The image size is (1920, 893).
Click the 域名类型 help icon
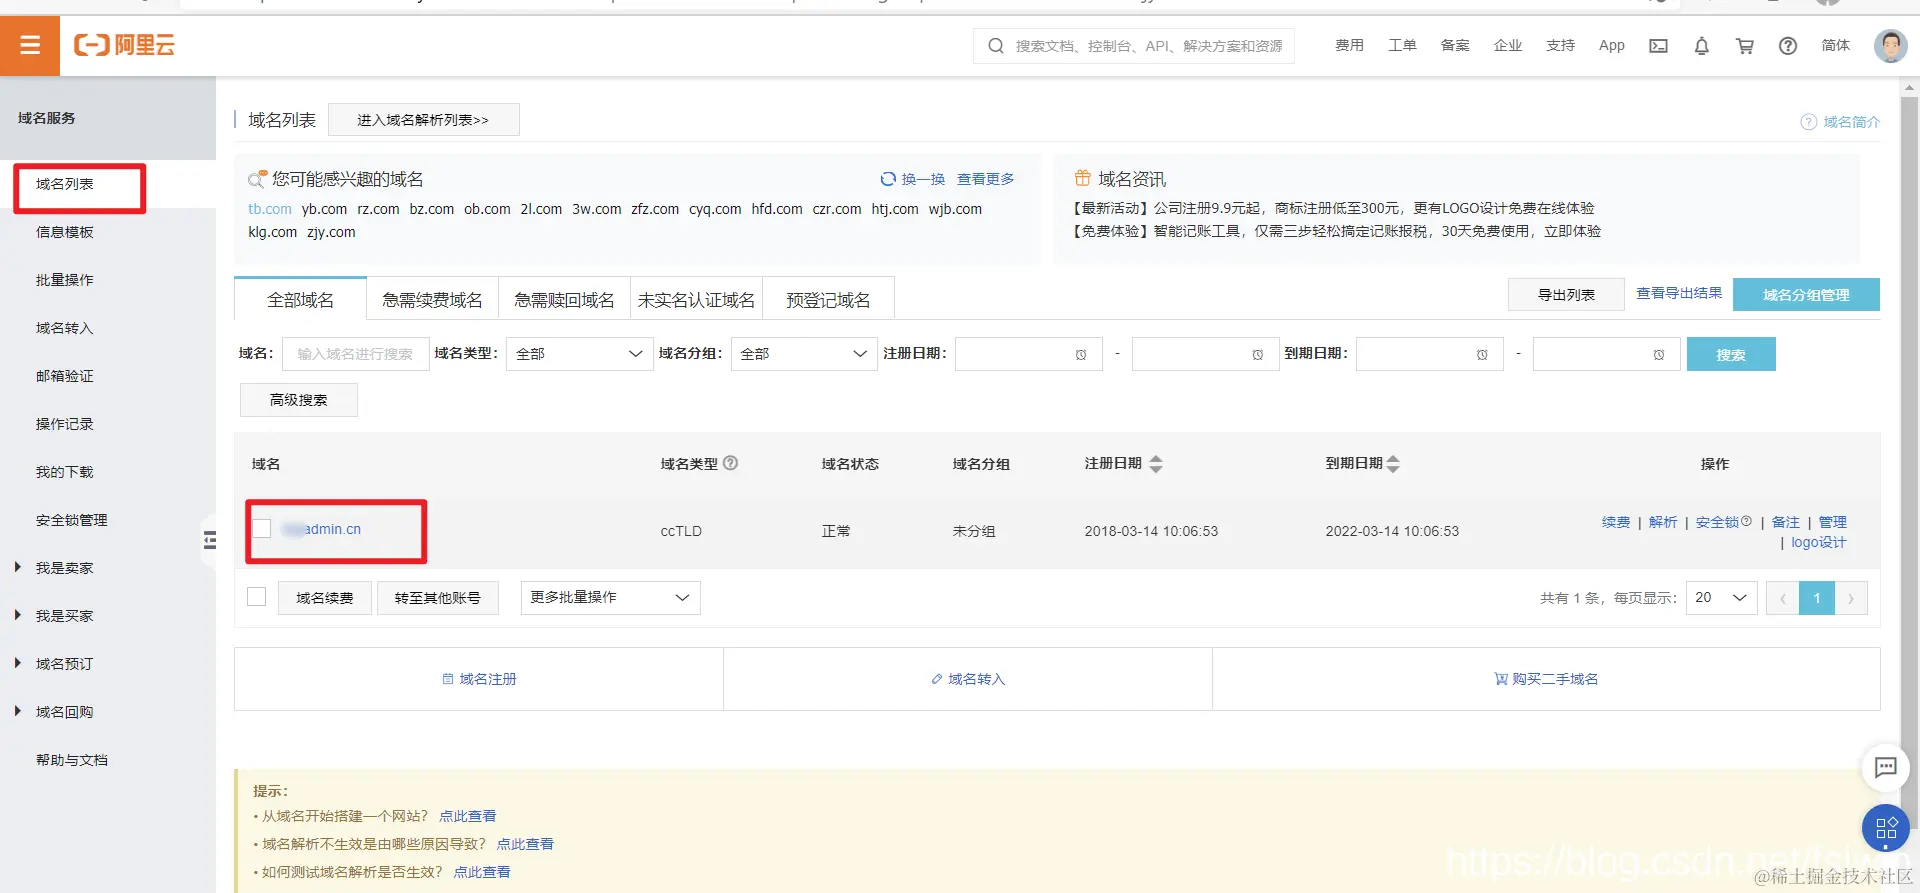[x=730, y=463]
